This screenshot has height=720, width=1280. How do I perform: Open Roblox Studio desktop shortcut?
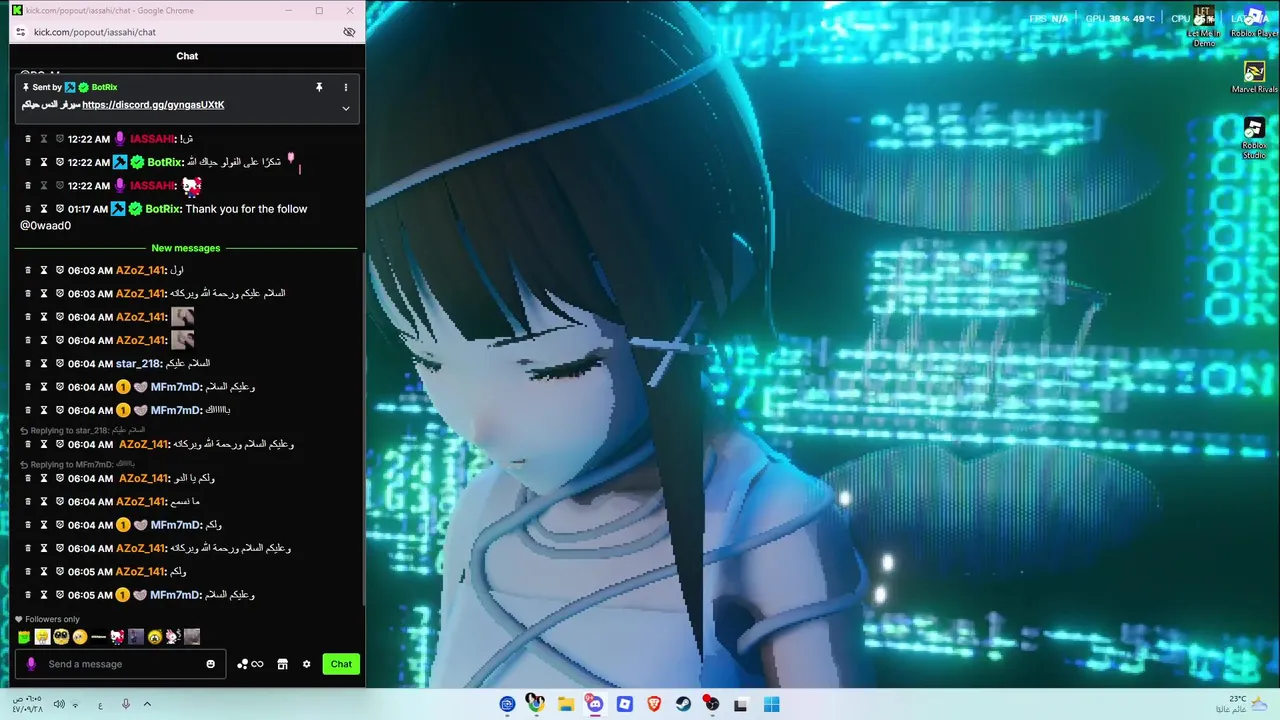pyautogui.click(x=1254, y=138)
